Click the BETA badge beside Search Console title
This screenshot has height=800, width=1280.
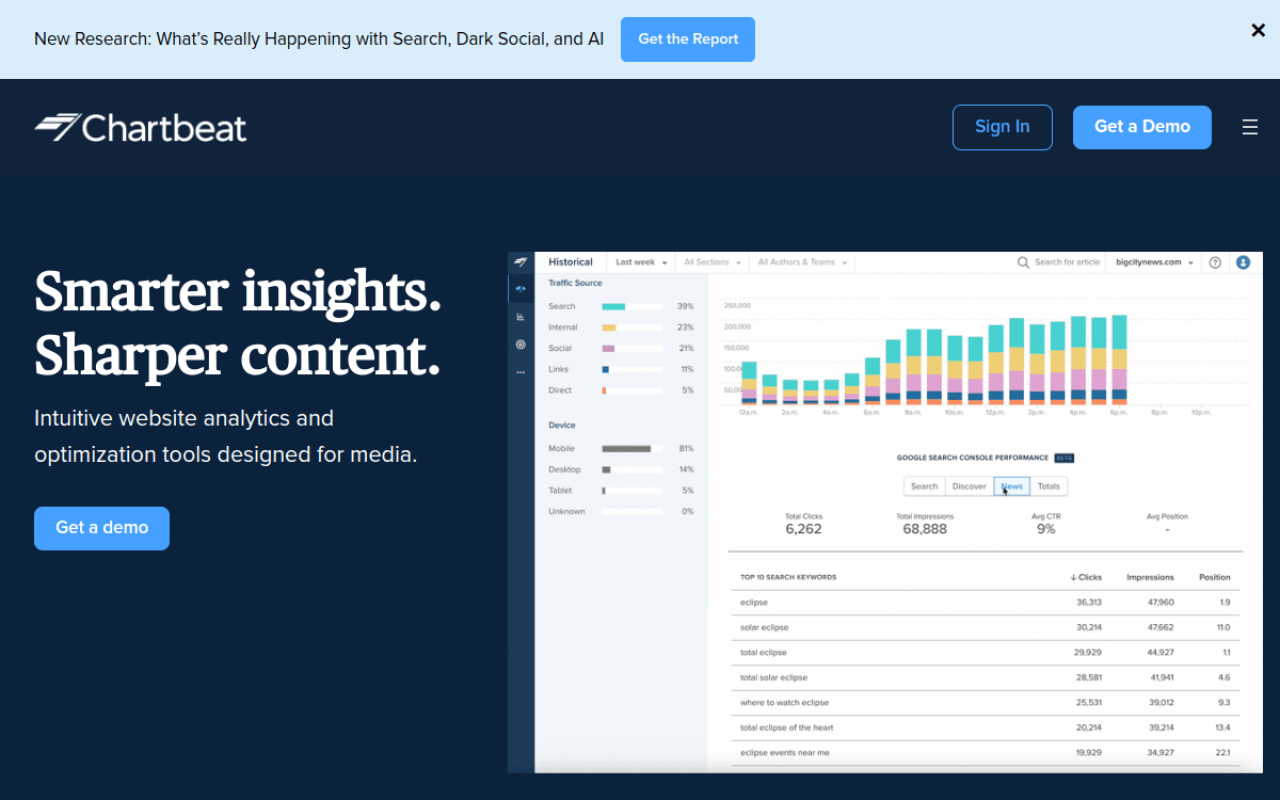click(1064, 458)
